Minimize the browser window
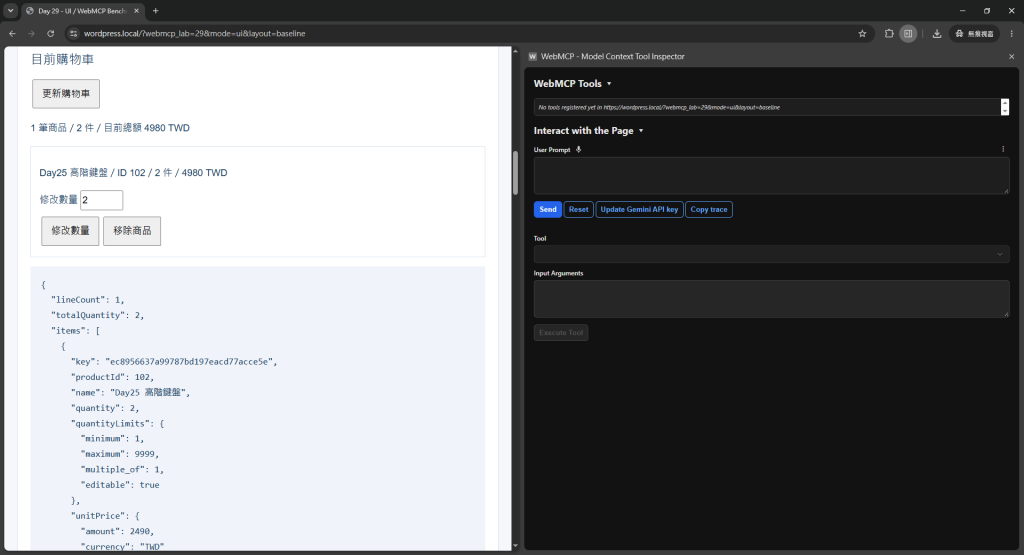Viewport: 1024px width, 555px height. click(x=962, y=10)
